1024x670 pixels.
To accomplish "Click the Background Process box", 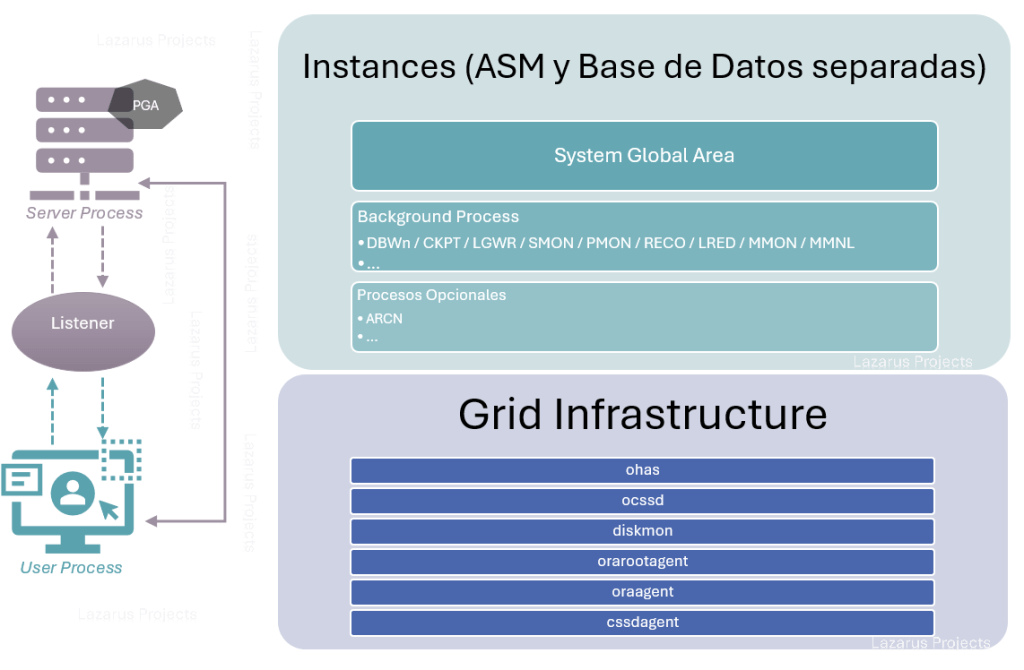I will tap(644, 236).
